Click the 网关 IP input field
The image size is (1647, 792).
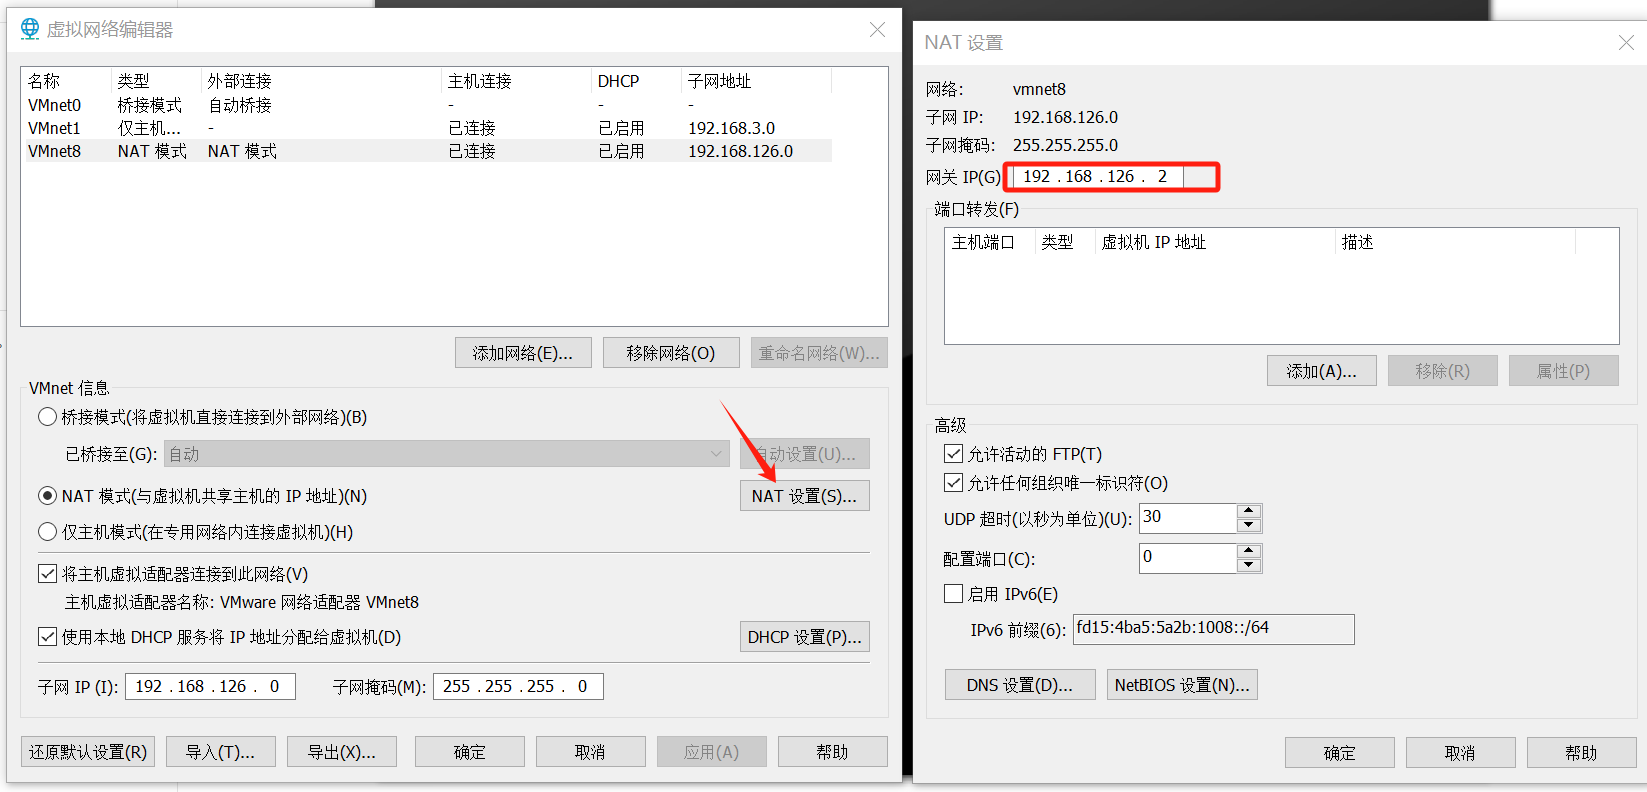pyautogui.click(x=1097, y=177)
